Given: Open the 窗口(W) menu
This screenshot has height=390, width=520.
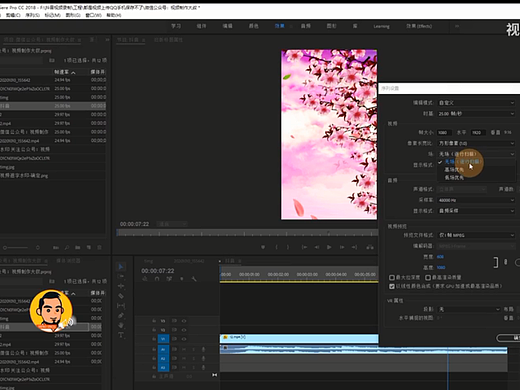Looking at the screenshot, I should click(94, 15).
